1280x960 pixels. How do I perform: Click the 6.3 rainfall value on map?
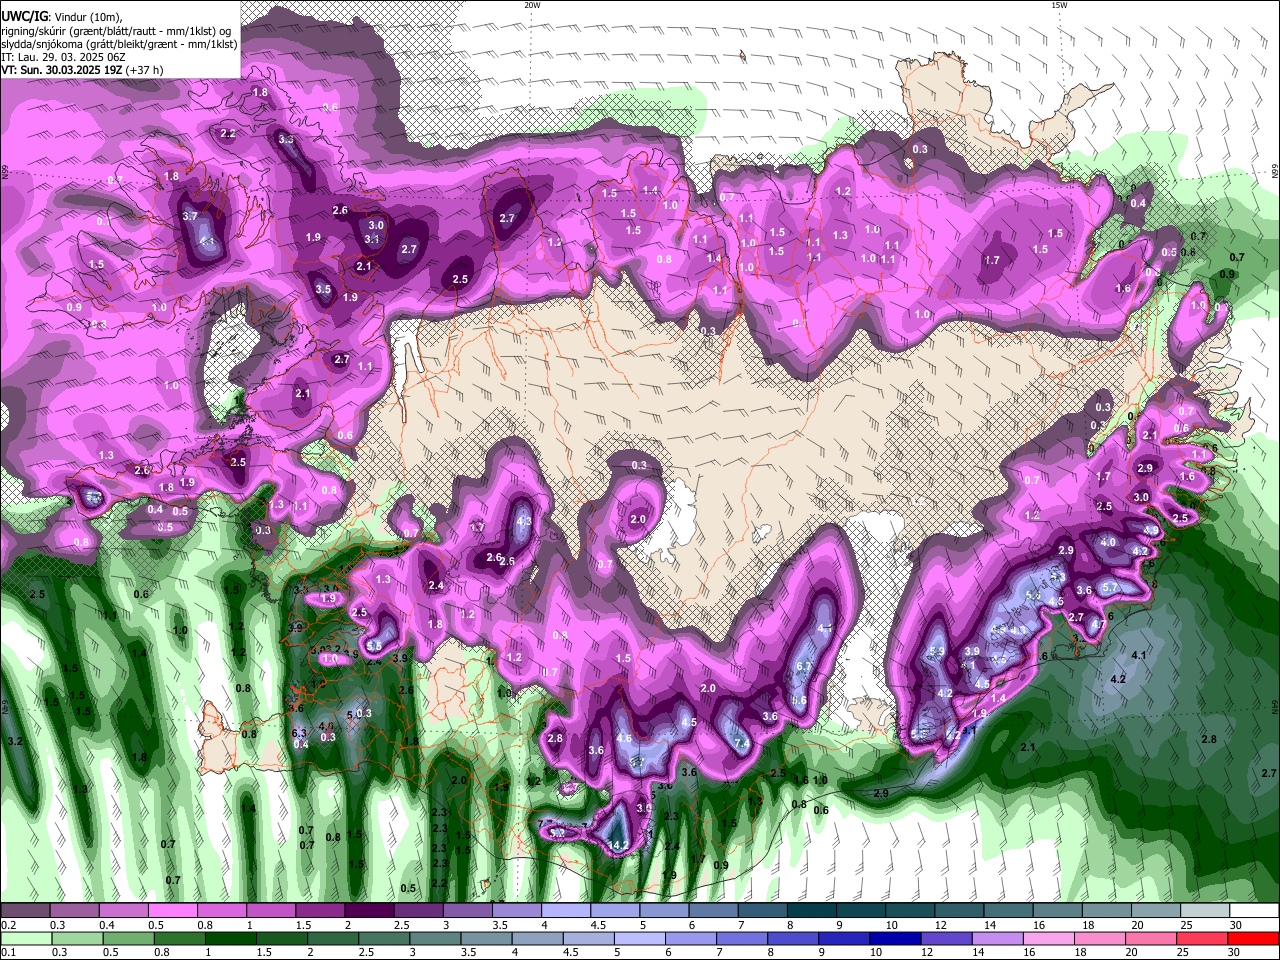[x=298, y=733]
